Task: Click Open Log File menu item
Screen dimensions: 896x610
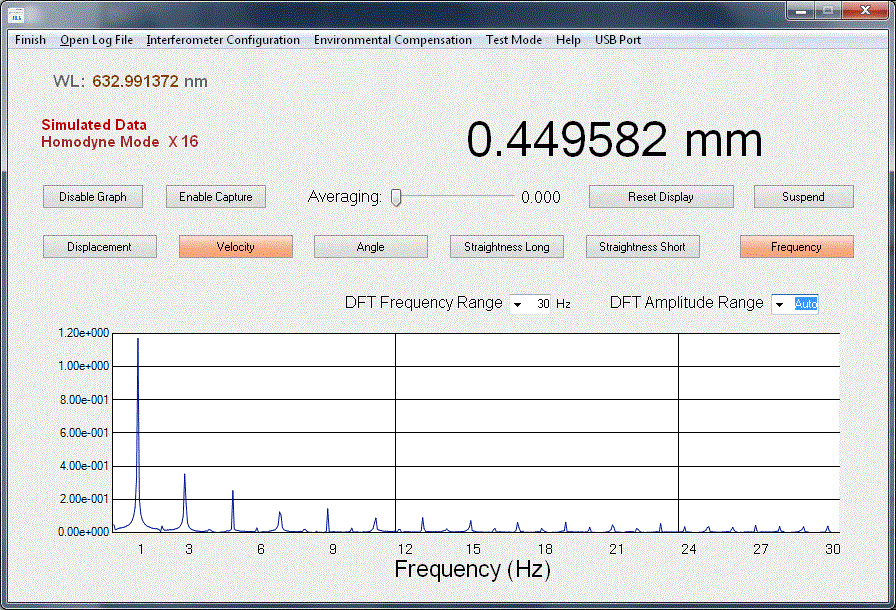Action: pos(96,40)
